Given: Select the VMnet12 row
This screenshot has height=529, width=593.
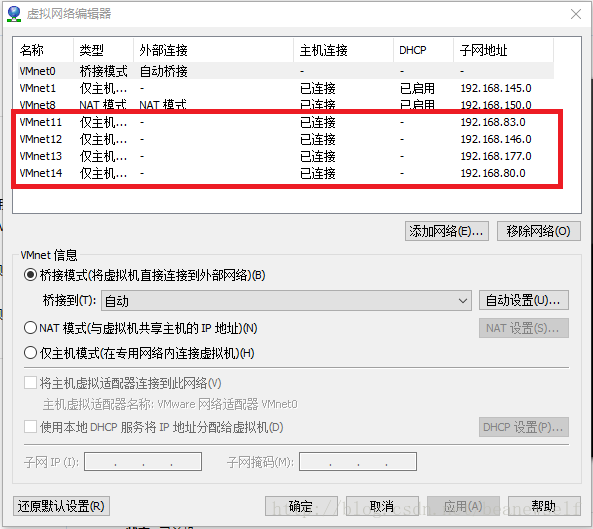Looking at the screenshot, I should coord(286,139).
